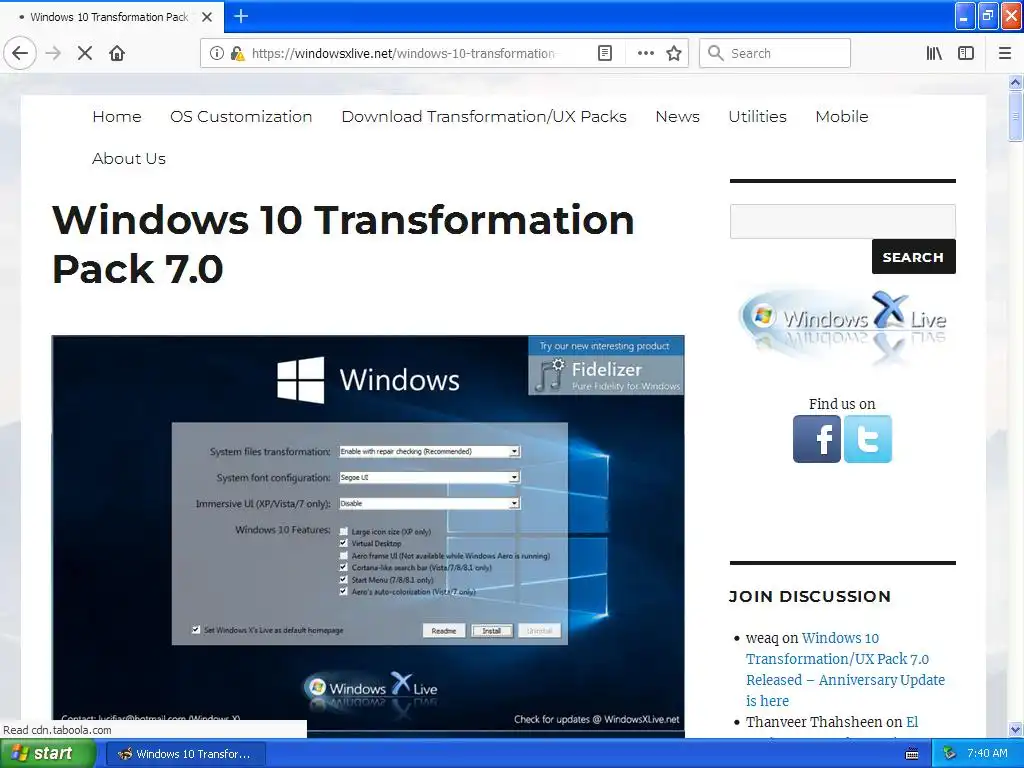Open the Mobile menu item
The height and width of the screenshot is (768, 1024).
coord(842,116)
